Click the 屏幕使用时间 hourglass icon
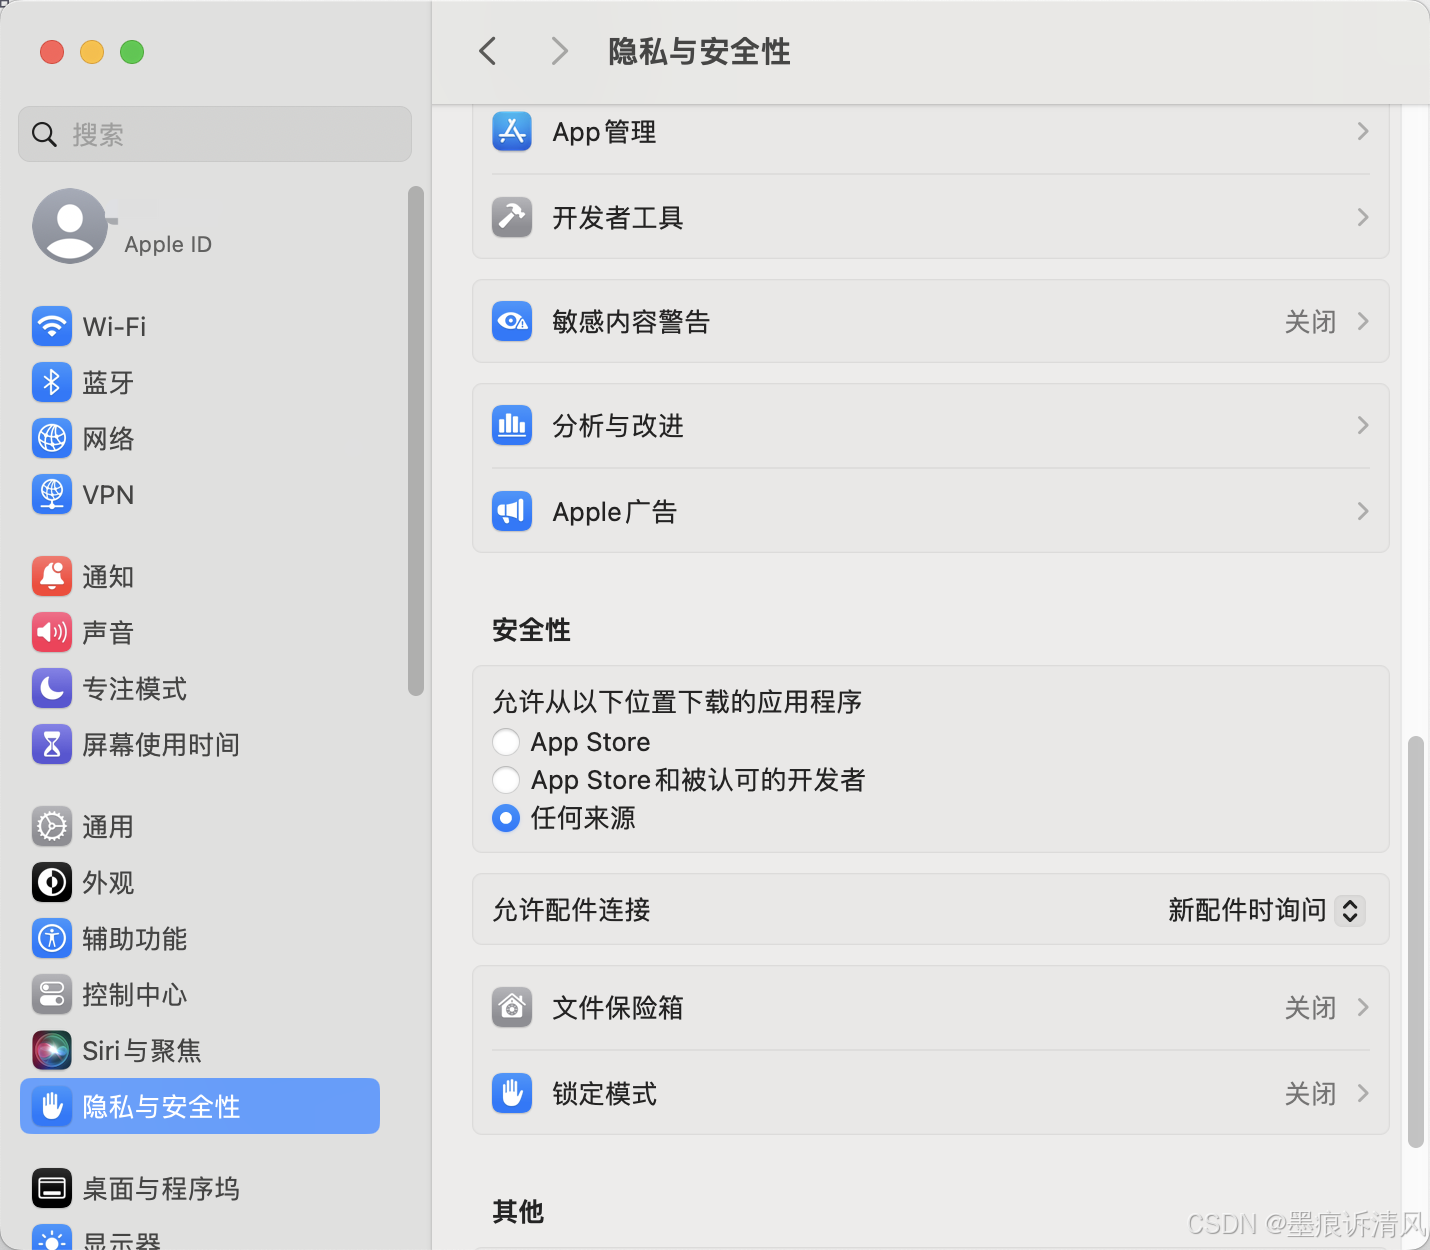The image size is (1430, 1250). click(x=52, y=744)
